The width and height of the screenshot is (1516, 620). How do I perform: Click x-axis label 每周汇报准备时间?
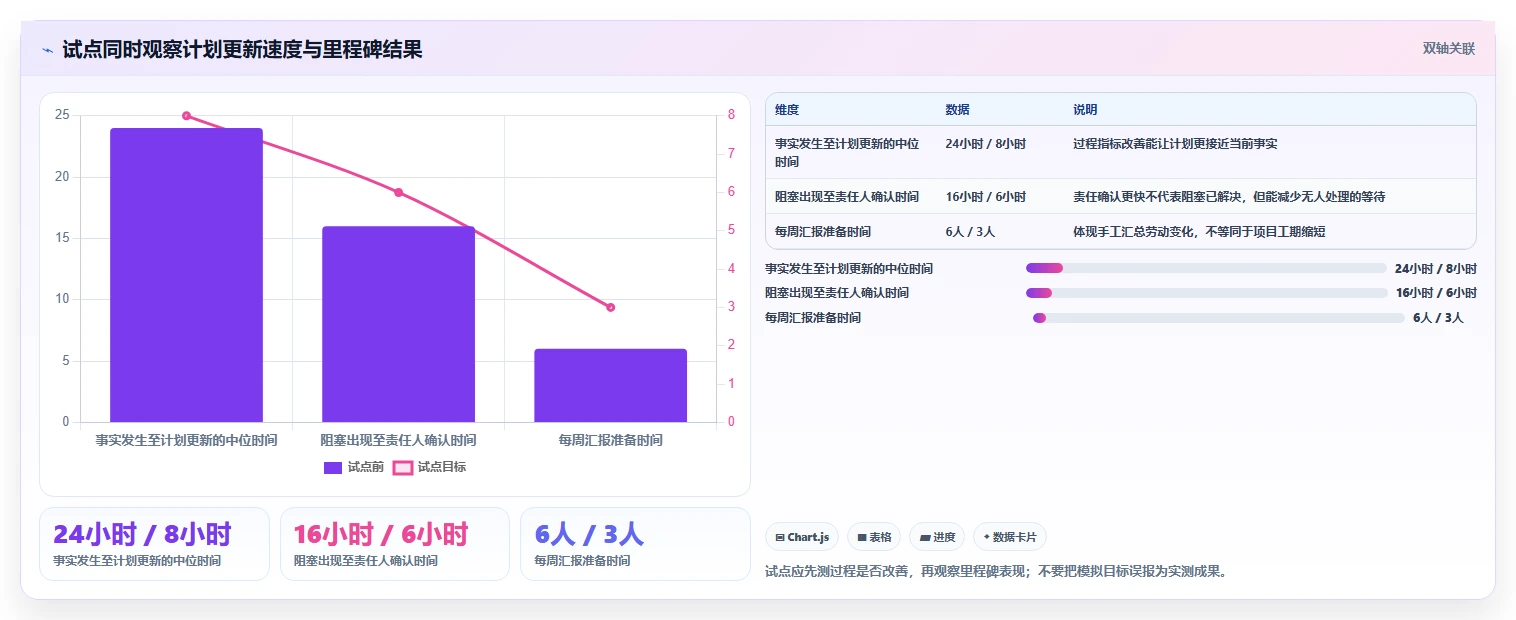(x=610, y=440)
